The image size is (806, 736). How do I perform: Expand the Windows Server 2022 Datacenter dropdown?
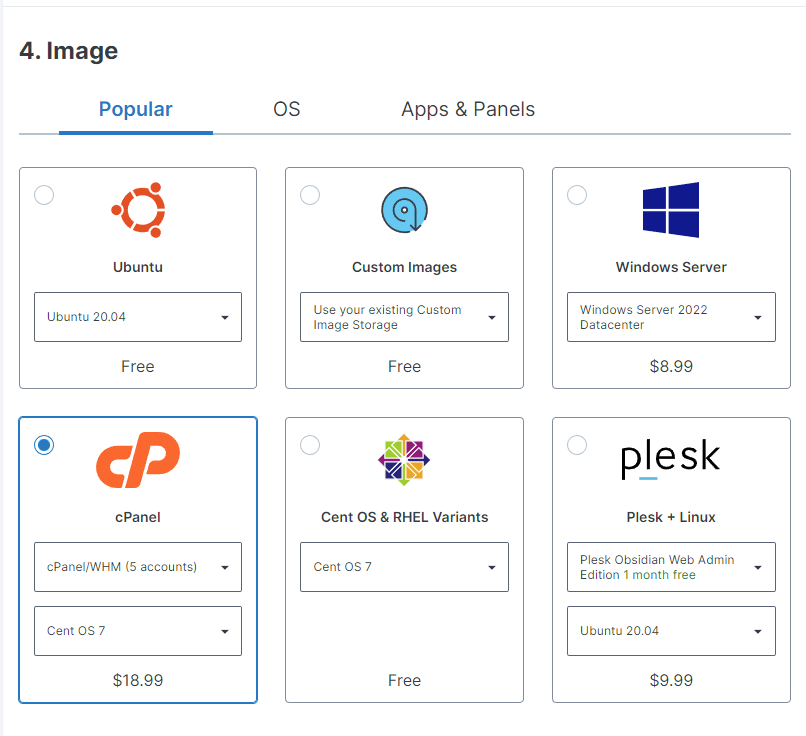click(671, 317)
